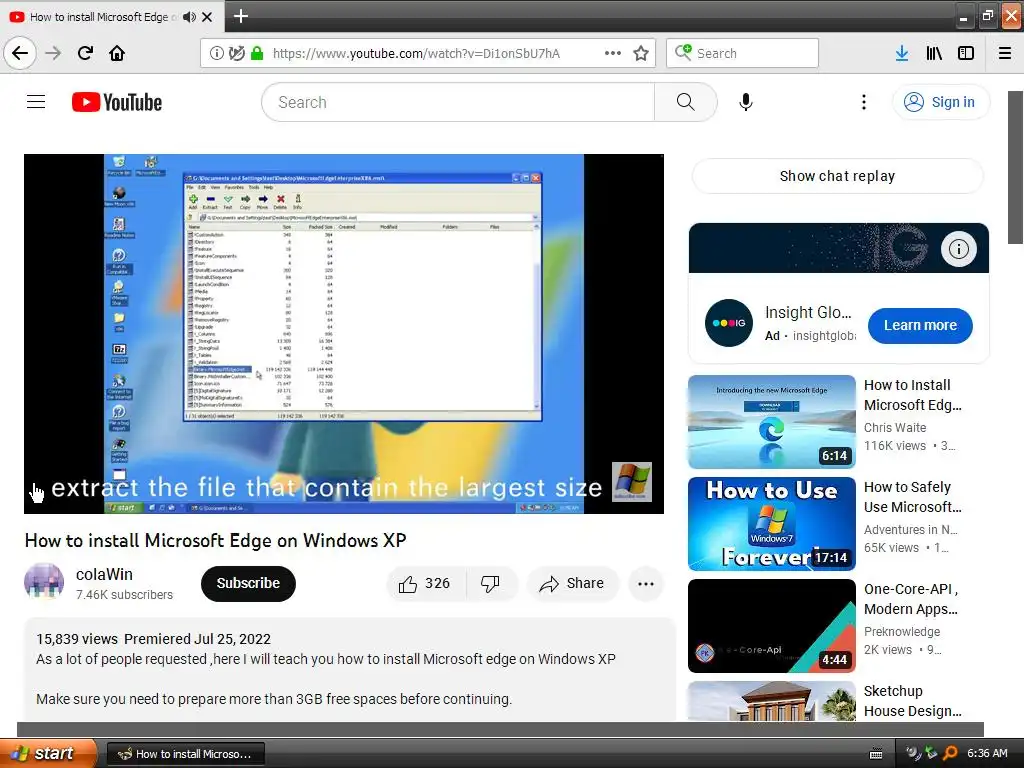Open the browser library icon
This screenshot has height=768, width=1024.
click(x=934, y=54)
